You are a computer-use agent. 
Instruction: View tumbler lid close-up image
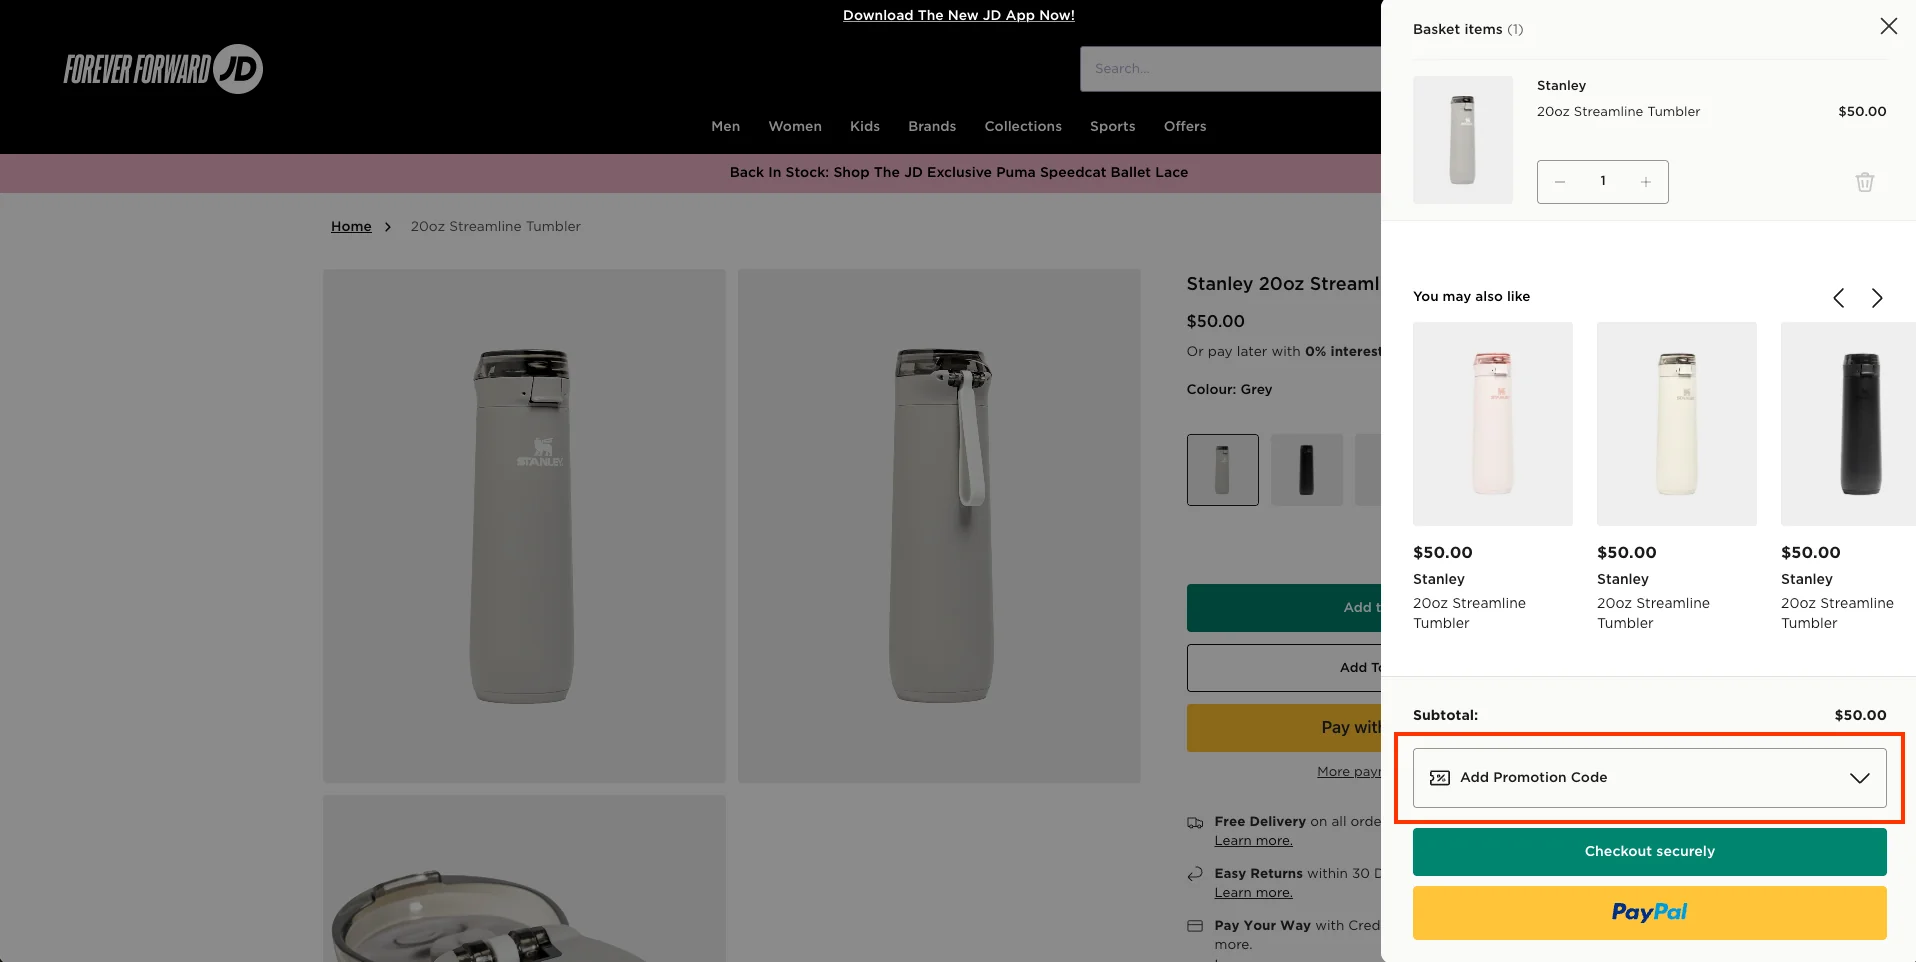[524, 879]
